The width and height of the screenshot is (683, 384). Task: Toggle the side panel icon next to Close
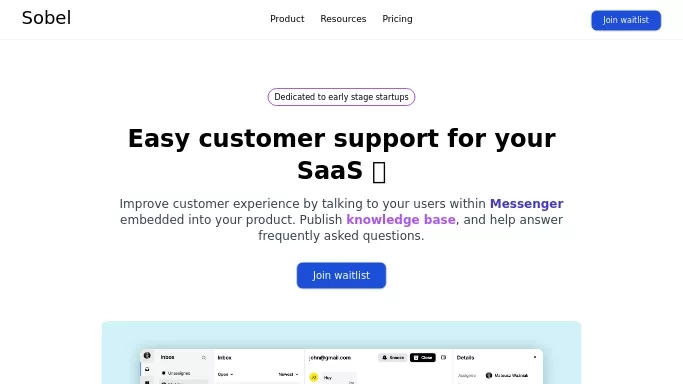(x=443, y=357)
